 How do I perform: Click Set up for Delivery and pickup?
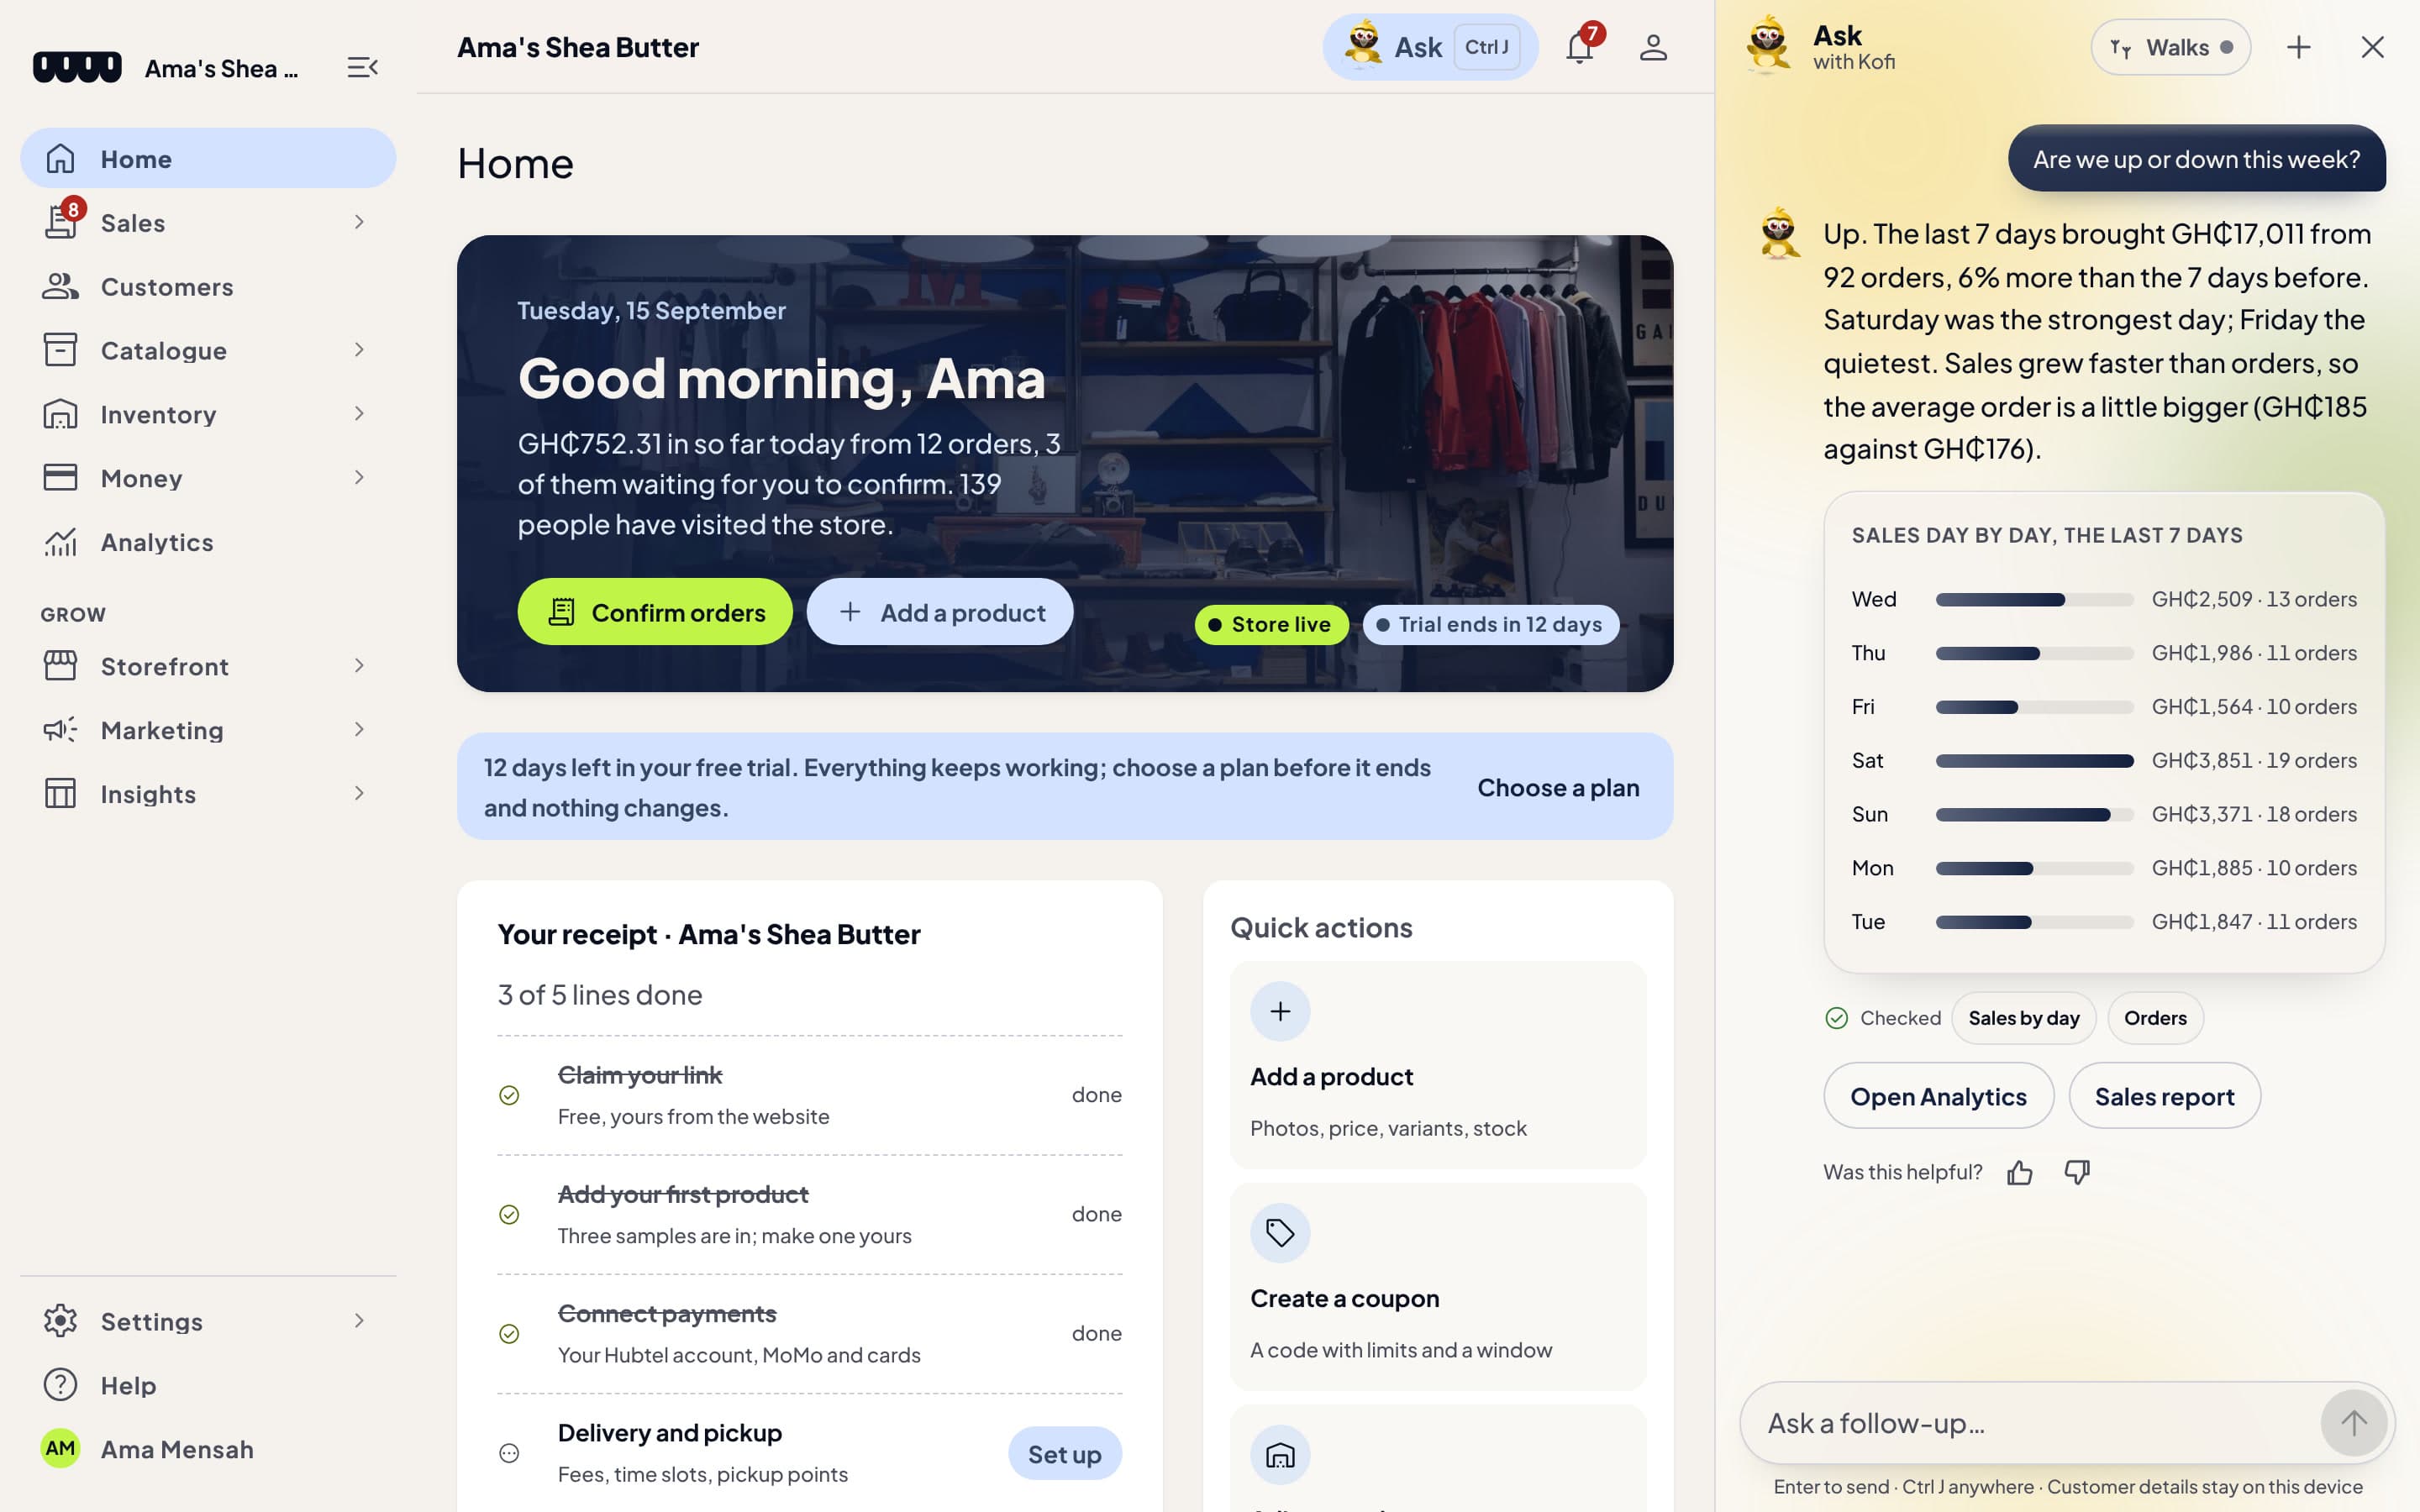coord(1065,1454)
